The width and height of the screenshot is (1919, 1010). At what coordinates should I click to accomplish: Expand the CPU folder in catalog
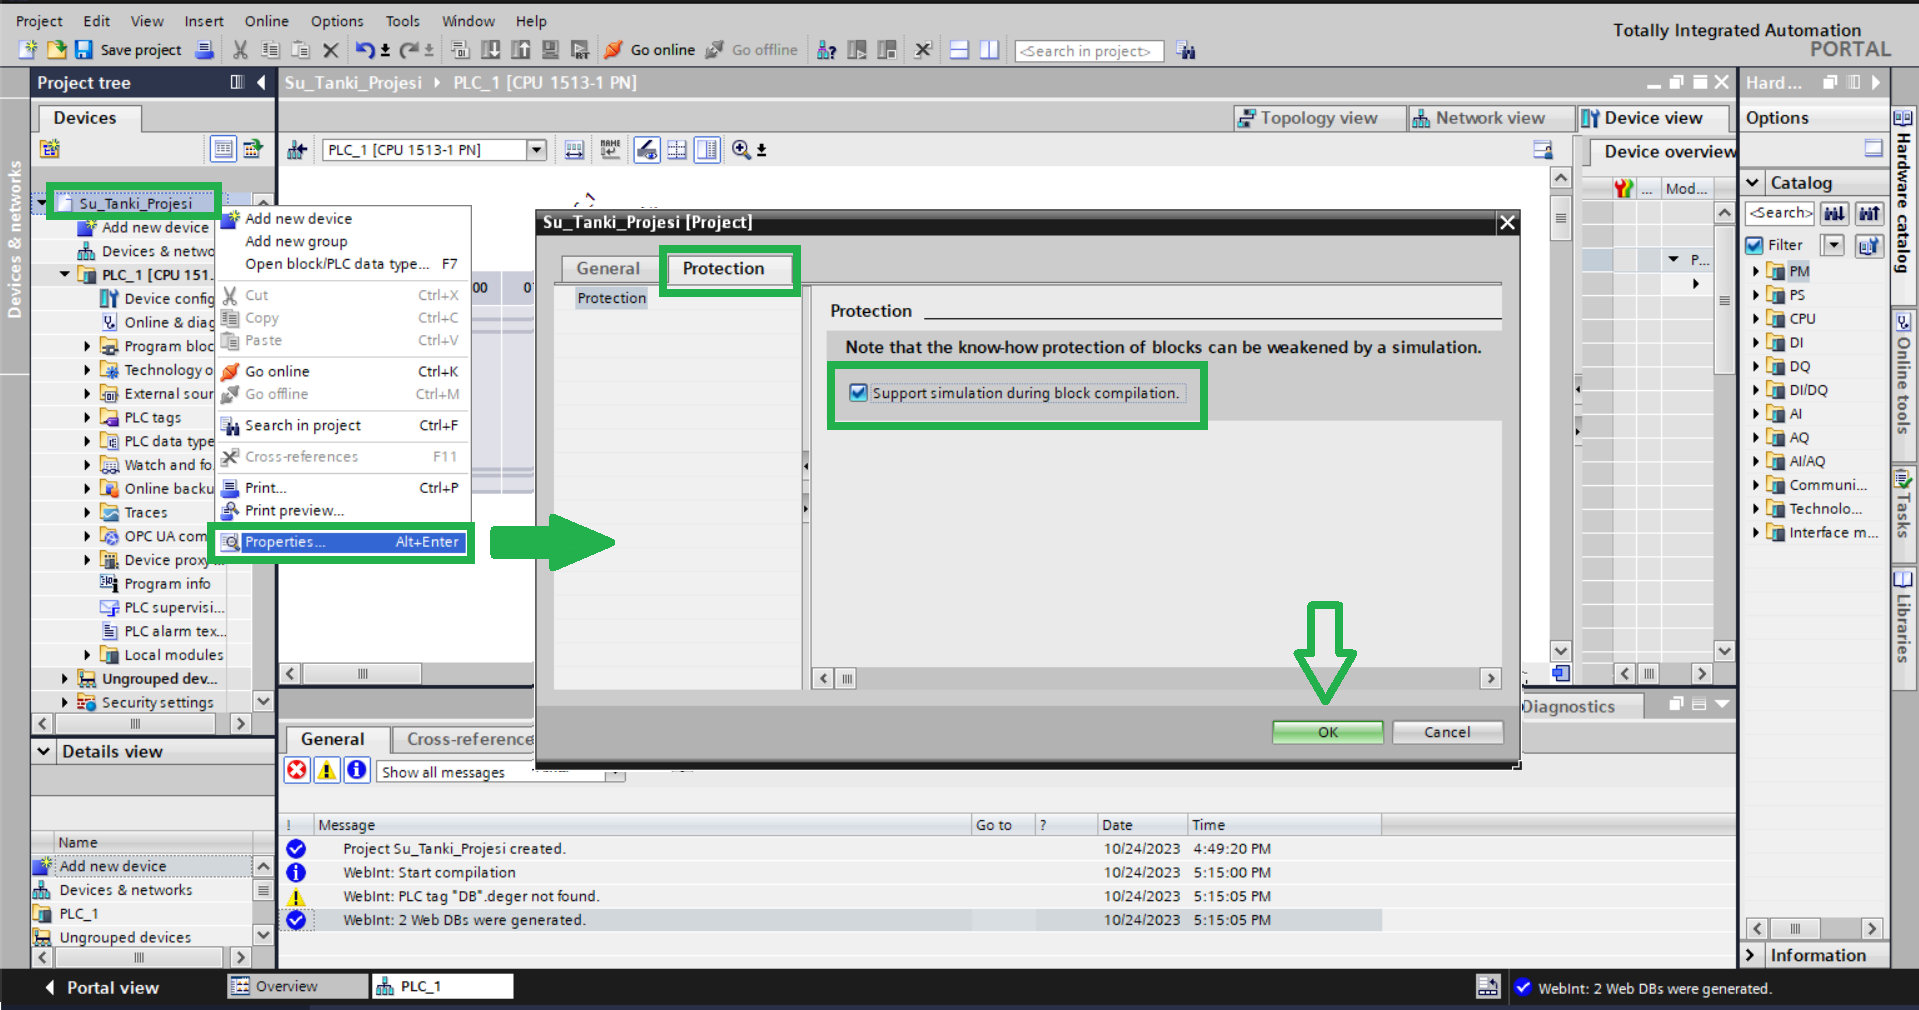coord(1756,319)
